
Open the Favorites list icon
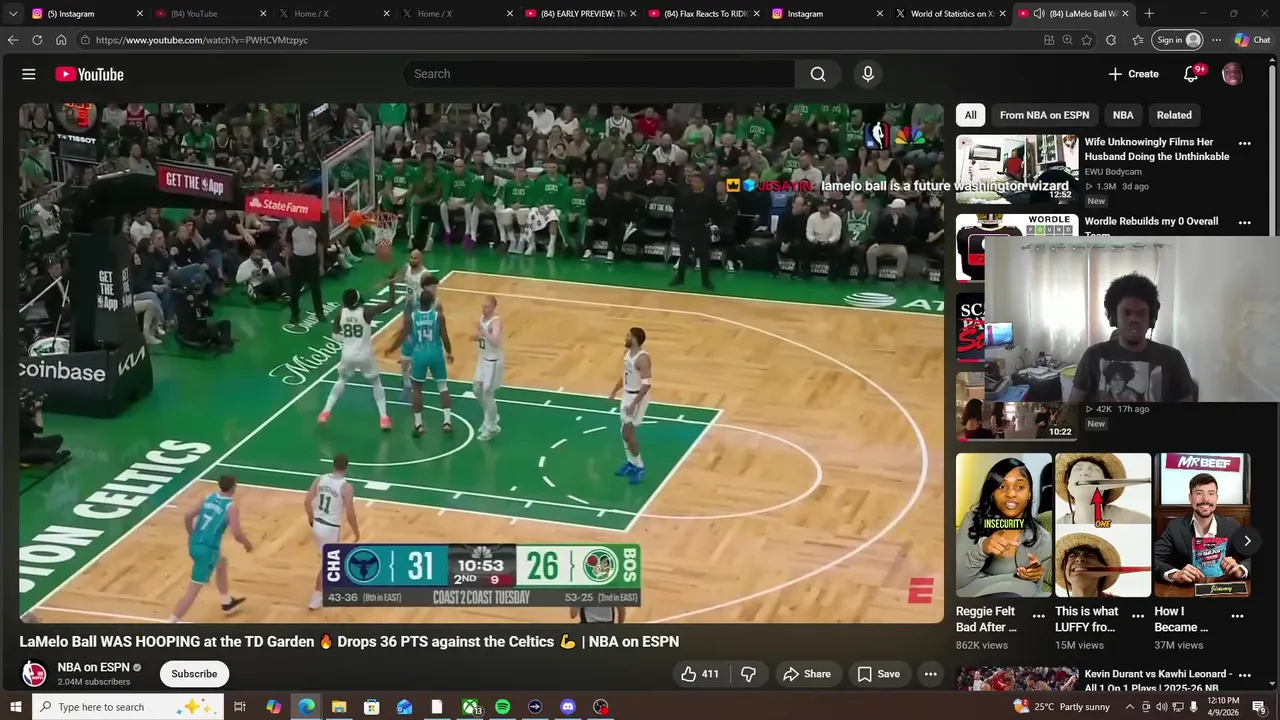tap(1137, 40)
